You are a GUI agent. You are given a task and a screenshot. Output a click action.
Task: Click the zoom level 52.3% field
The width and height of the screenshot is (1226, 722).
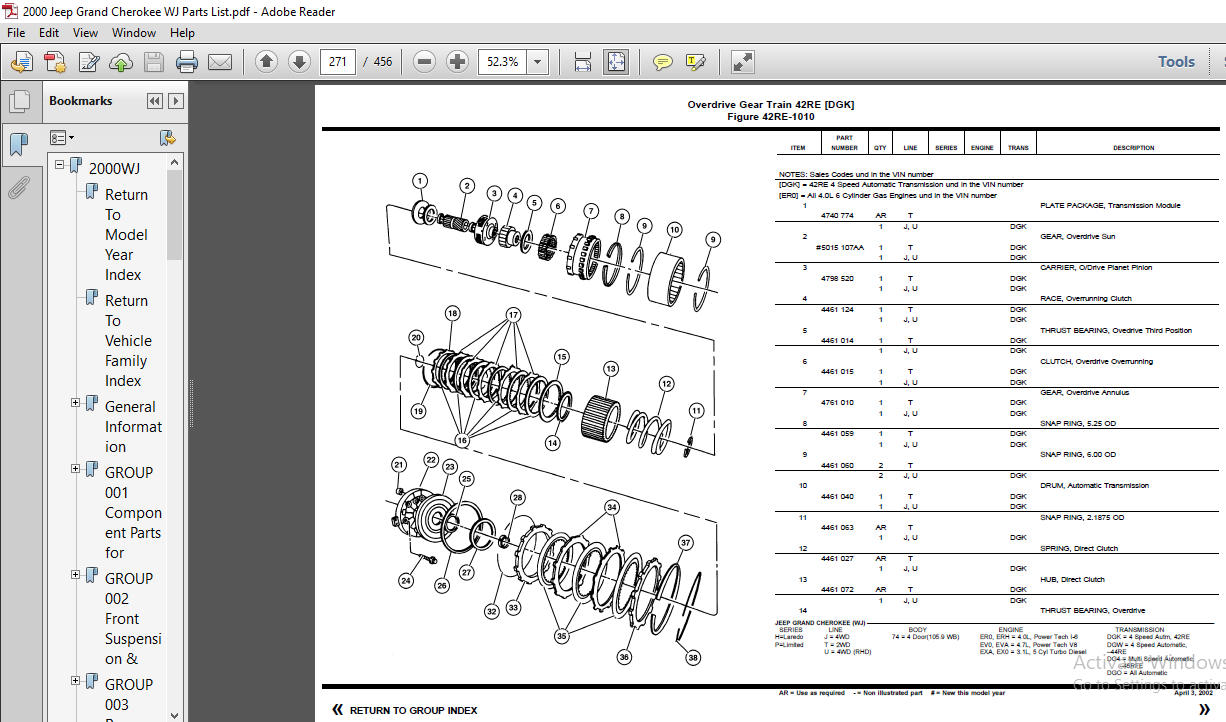[503, 62]
